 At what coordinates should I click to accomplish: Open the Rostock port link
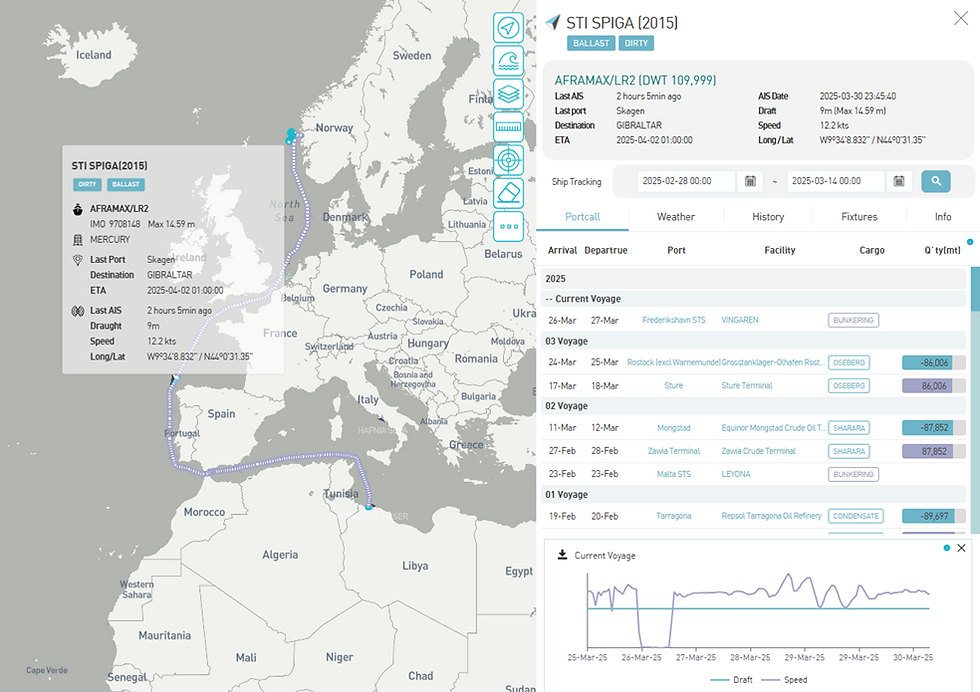674,363
